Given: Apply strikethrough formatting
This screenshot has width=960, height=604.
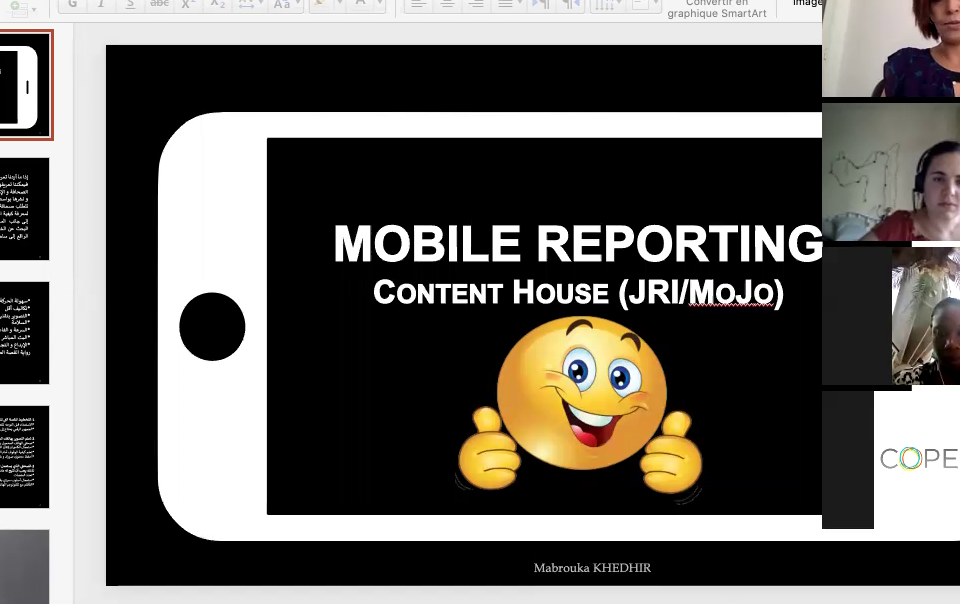Looking at the screenshot, I should (159, 5).
